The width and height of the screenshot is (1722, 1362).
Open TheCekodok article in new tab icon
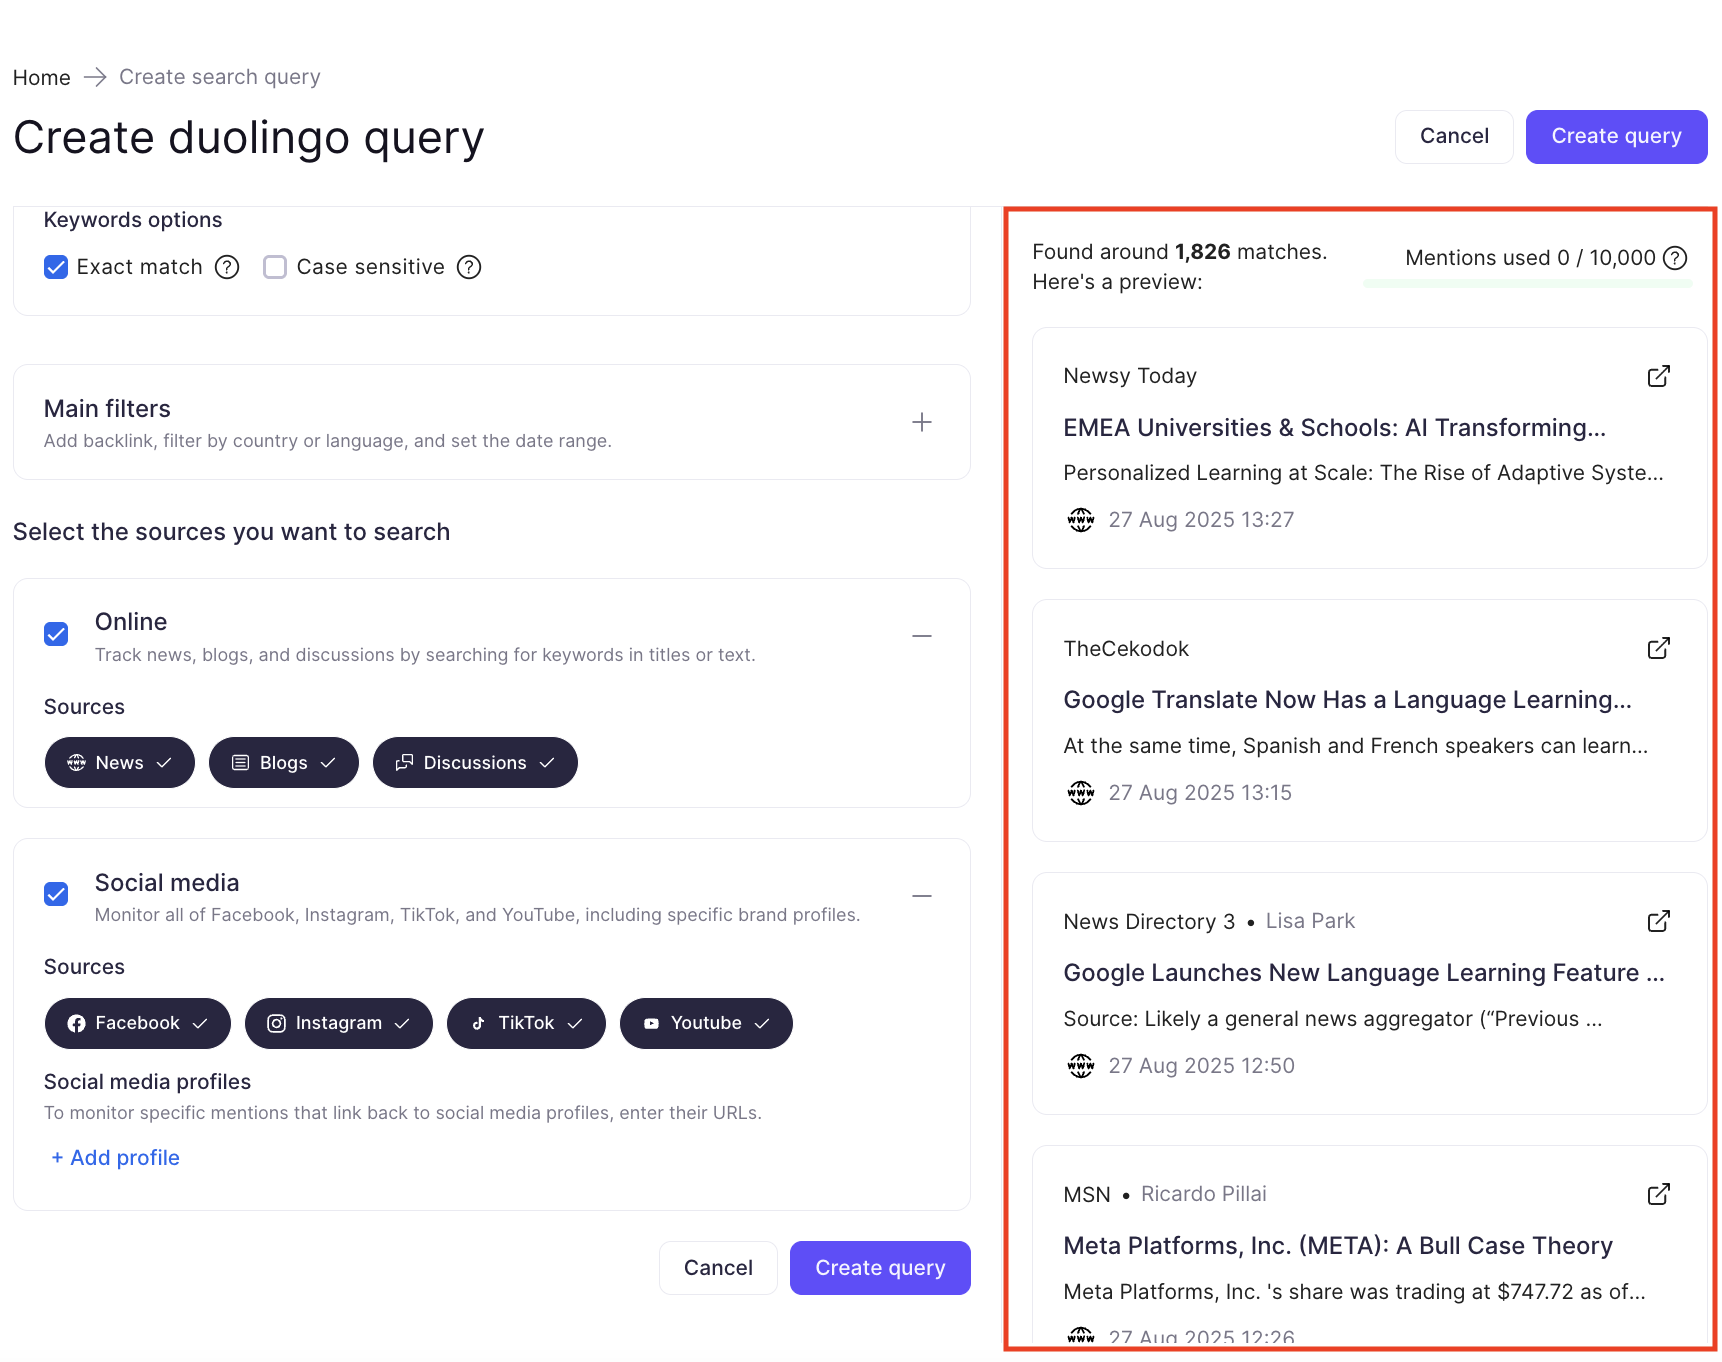point(1658,649)
